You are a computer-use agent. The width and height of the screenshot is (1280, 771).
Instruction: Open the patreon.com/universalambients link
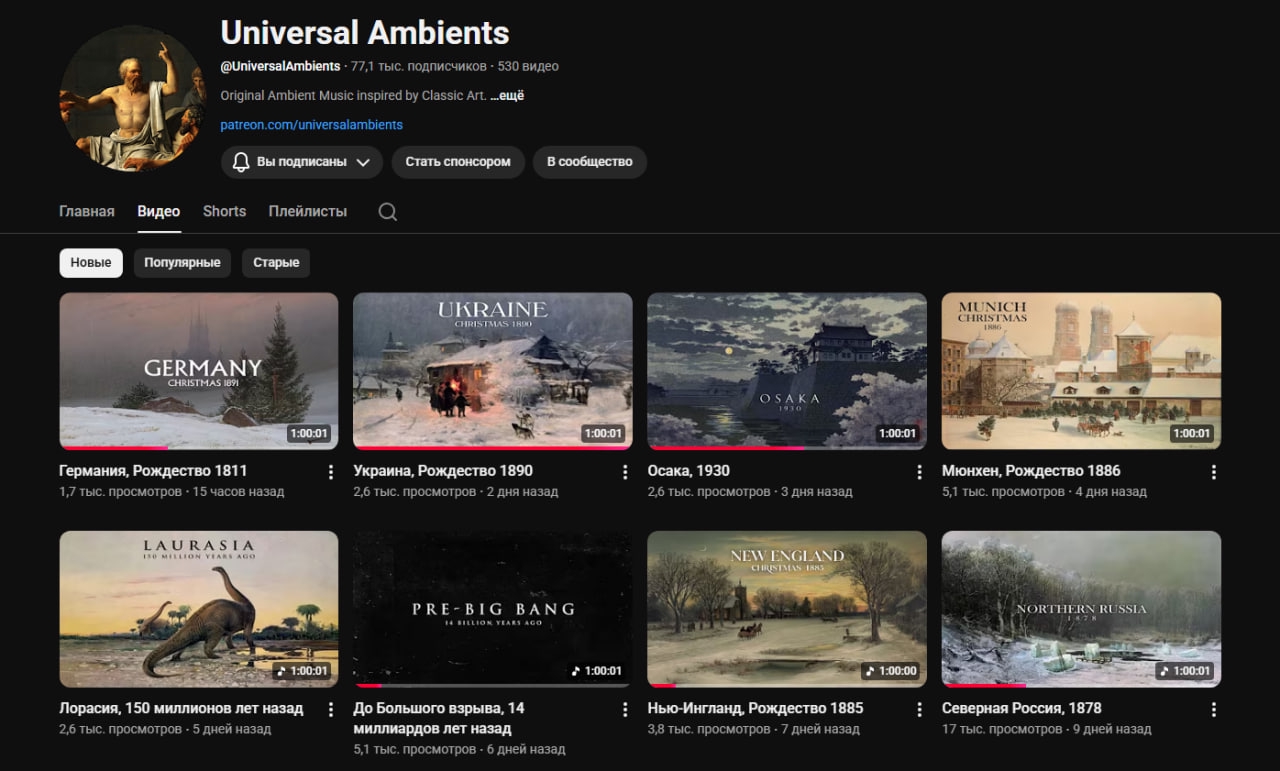click(312, 125)
